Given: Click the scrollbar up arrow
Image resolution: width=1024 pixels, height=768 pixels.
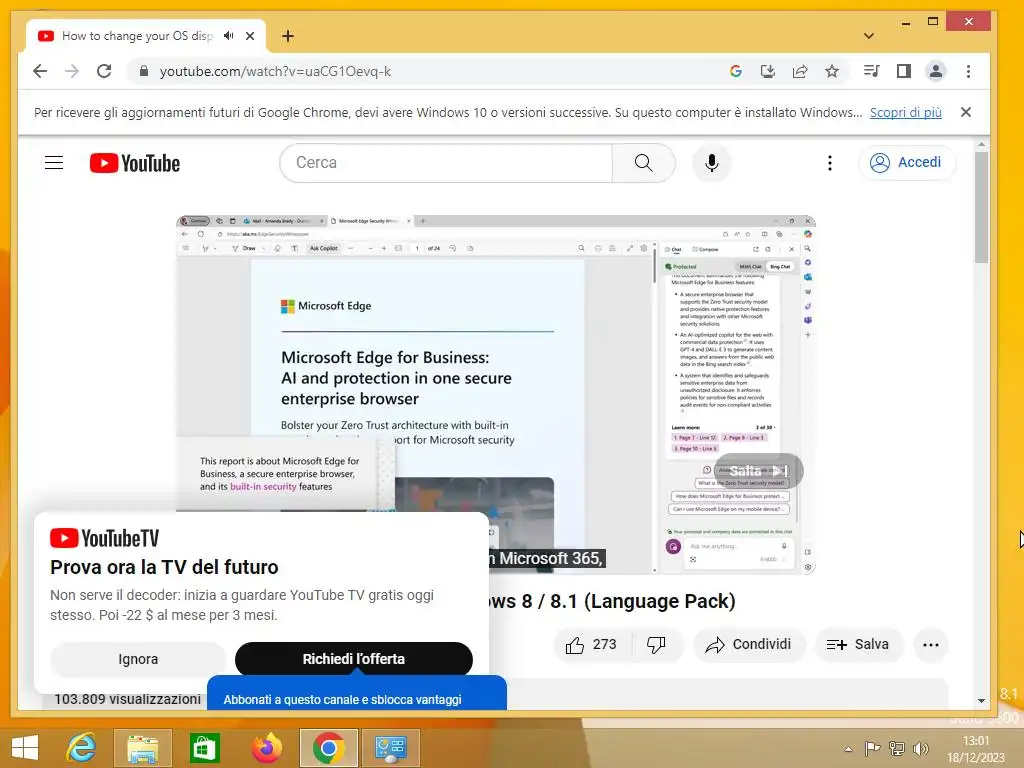Looking at the screenshot, I should (x=981, y=144).
